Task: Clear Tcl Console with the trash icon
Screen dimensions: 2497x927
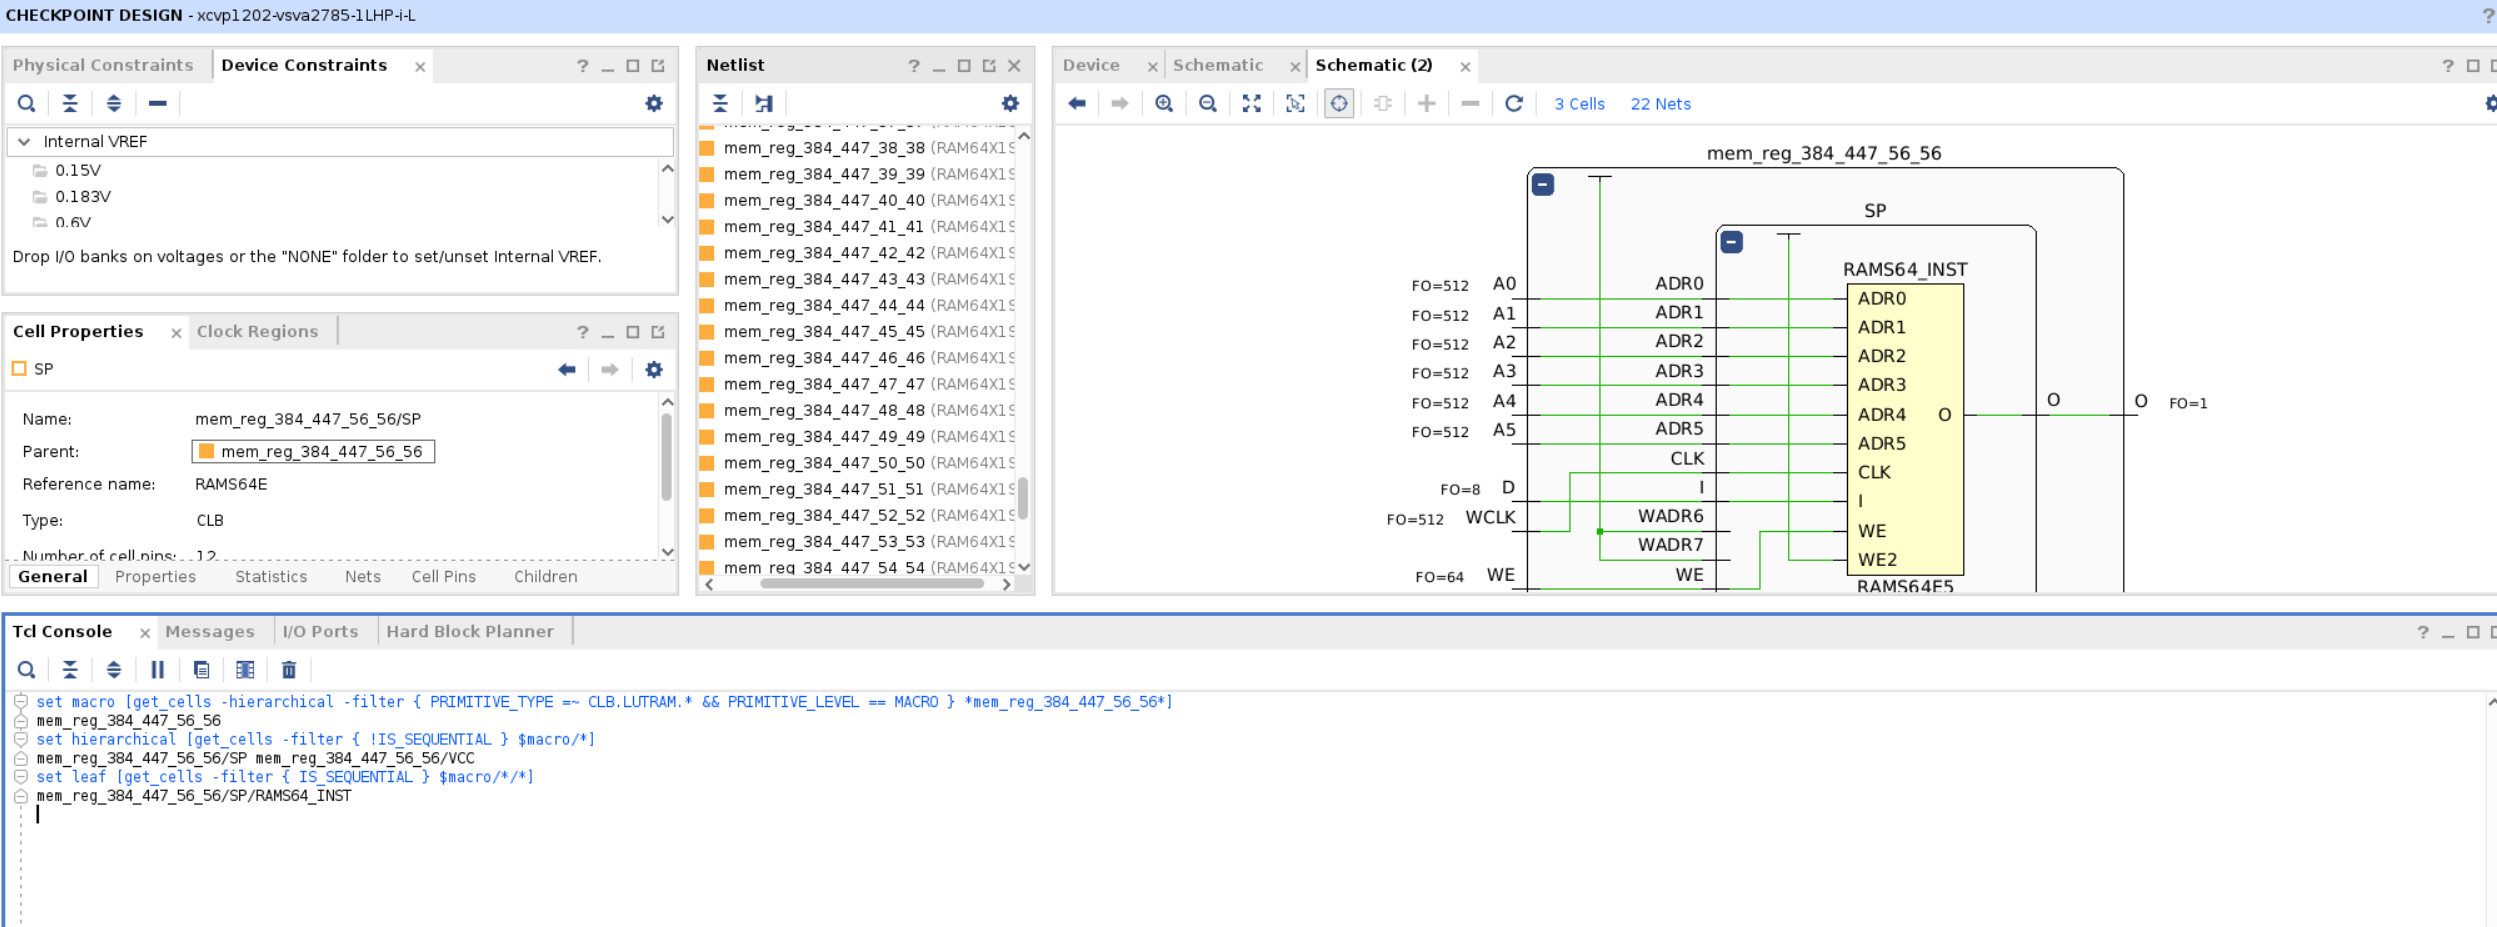Action: pyautogui.click(x=289, y=670)
